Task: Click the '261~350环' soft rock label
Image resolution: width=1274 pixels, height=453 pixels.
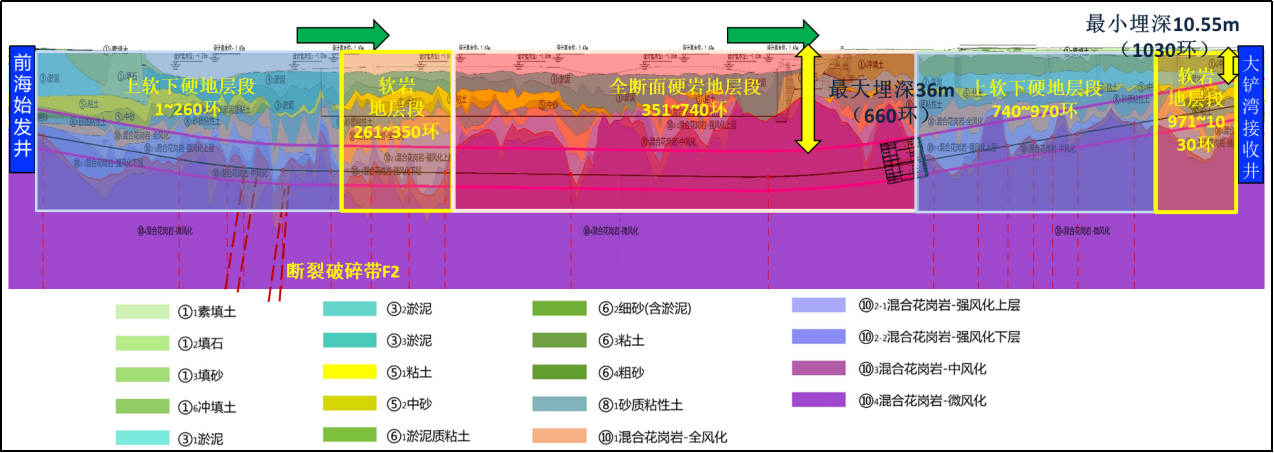Action: (x=398, y=131)
